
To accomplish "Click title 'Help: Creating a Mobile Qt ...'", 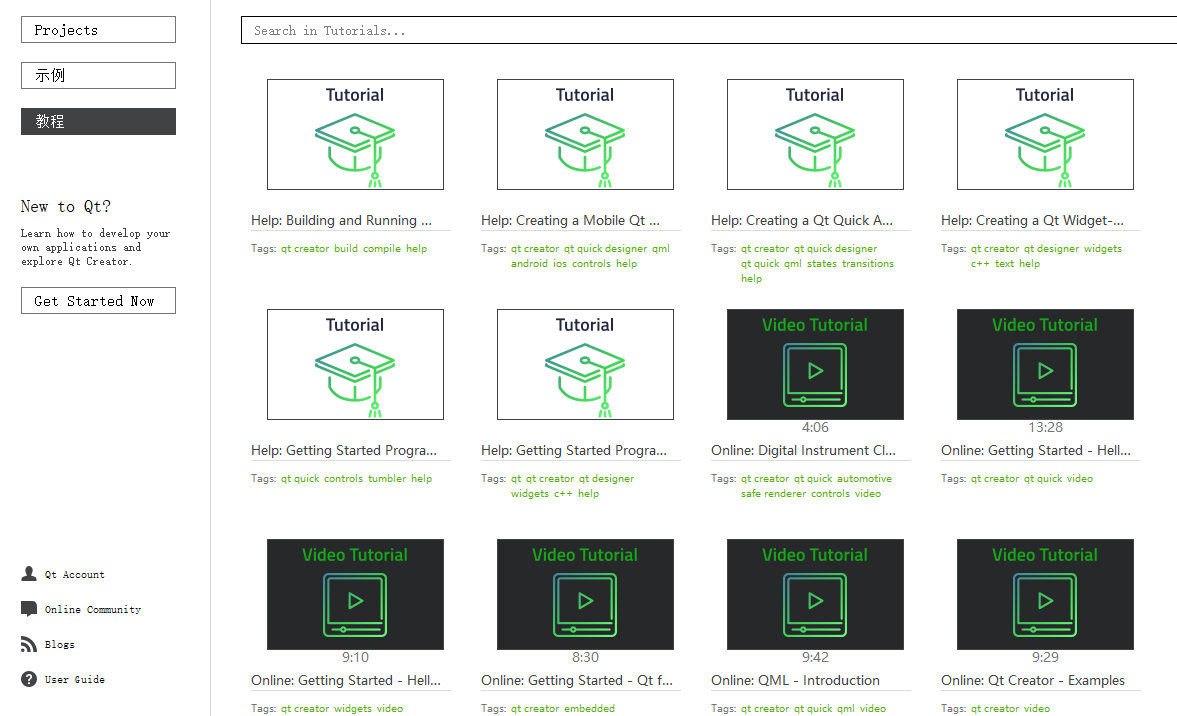I will click(x=570, y=221).
